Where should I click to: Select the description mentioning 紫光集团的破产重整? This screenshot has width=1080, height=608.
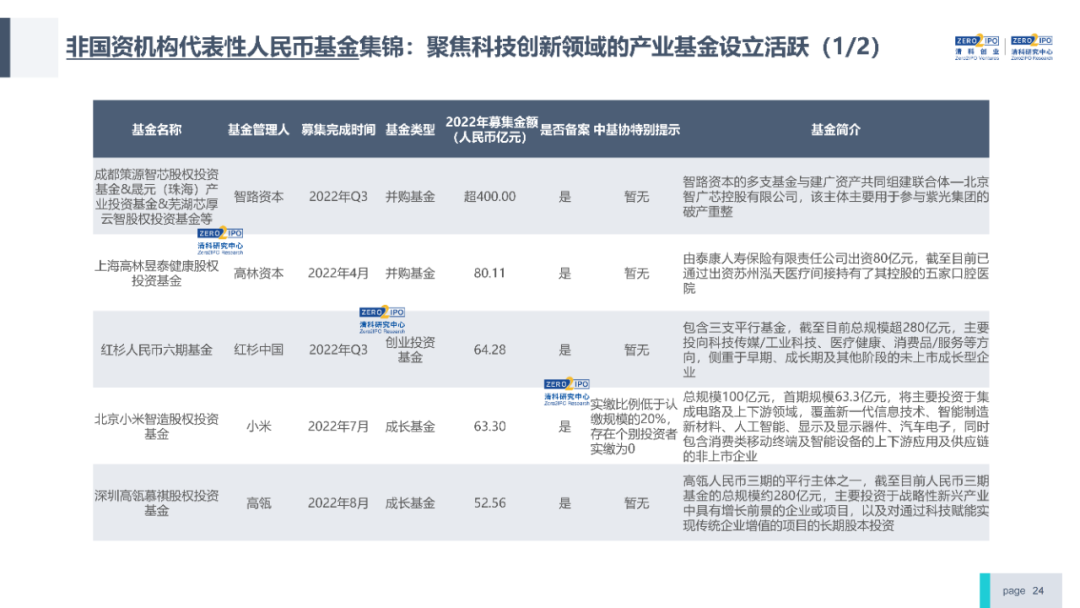tap(835, 197)
